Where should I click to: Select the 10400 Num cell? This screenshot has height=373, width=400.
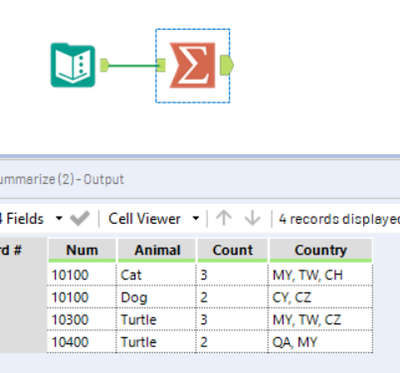click(82, 342)
